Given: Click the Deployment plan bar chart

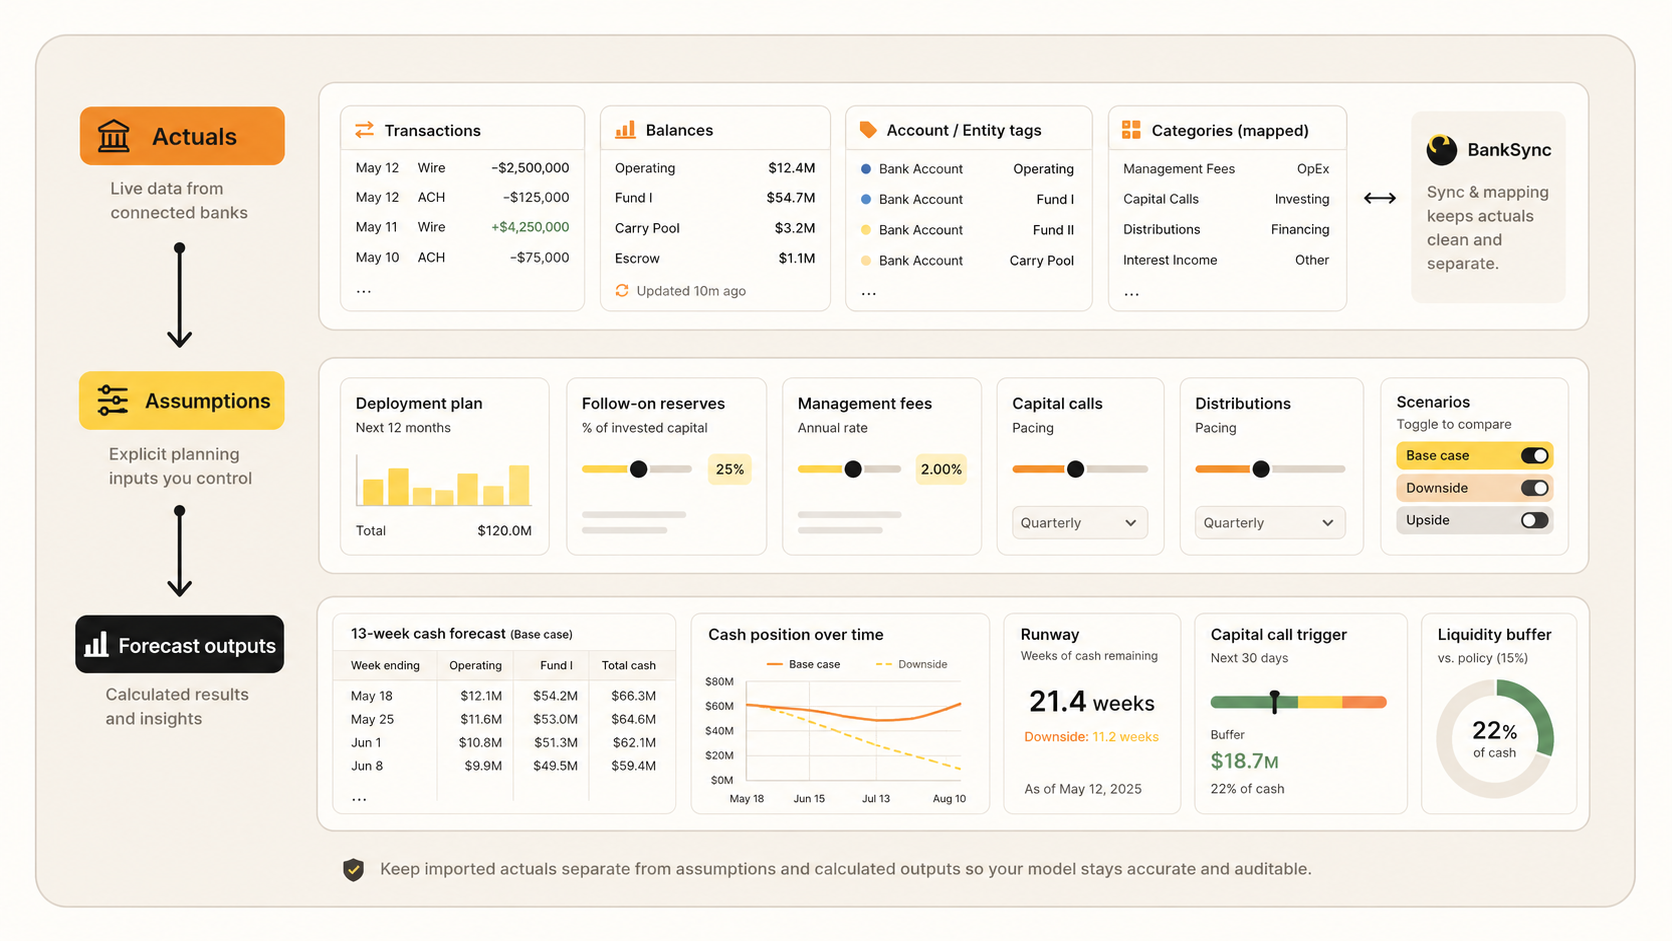Looking at the screenshot, I should (x=444, y=481).
